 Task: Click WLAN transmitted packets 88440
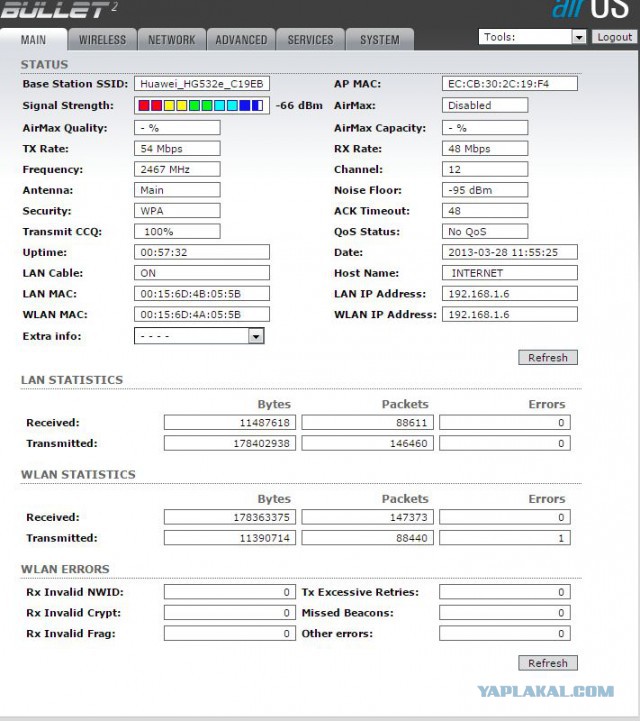(x=367, y=538)
